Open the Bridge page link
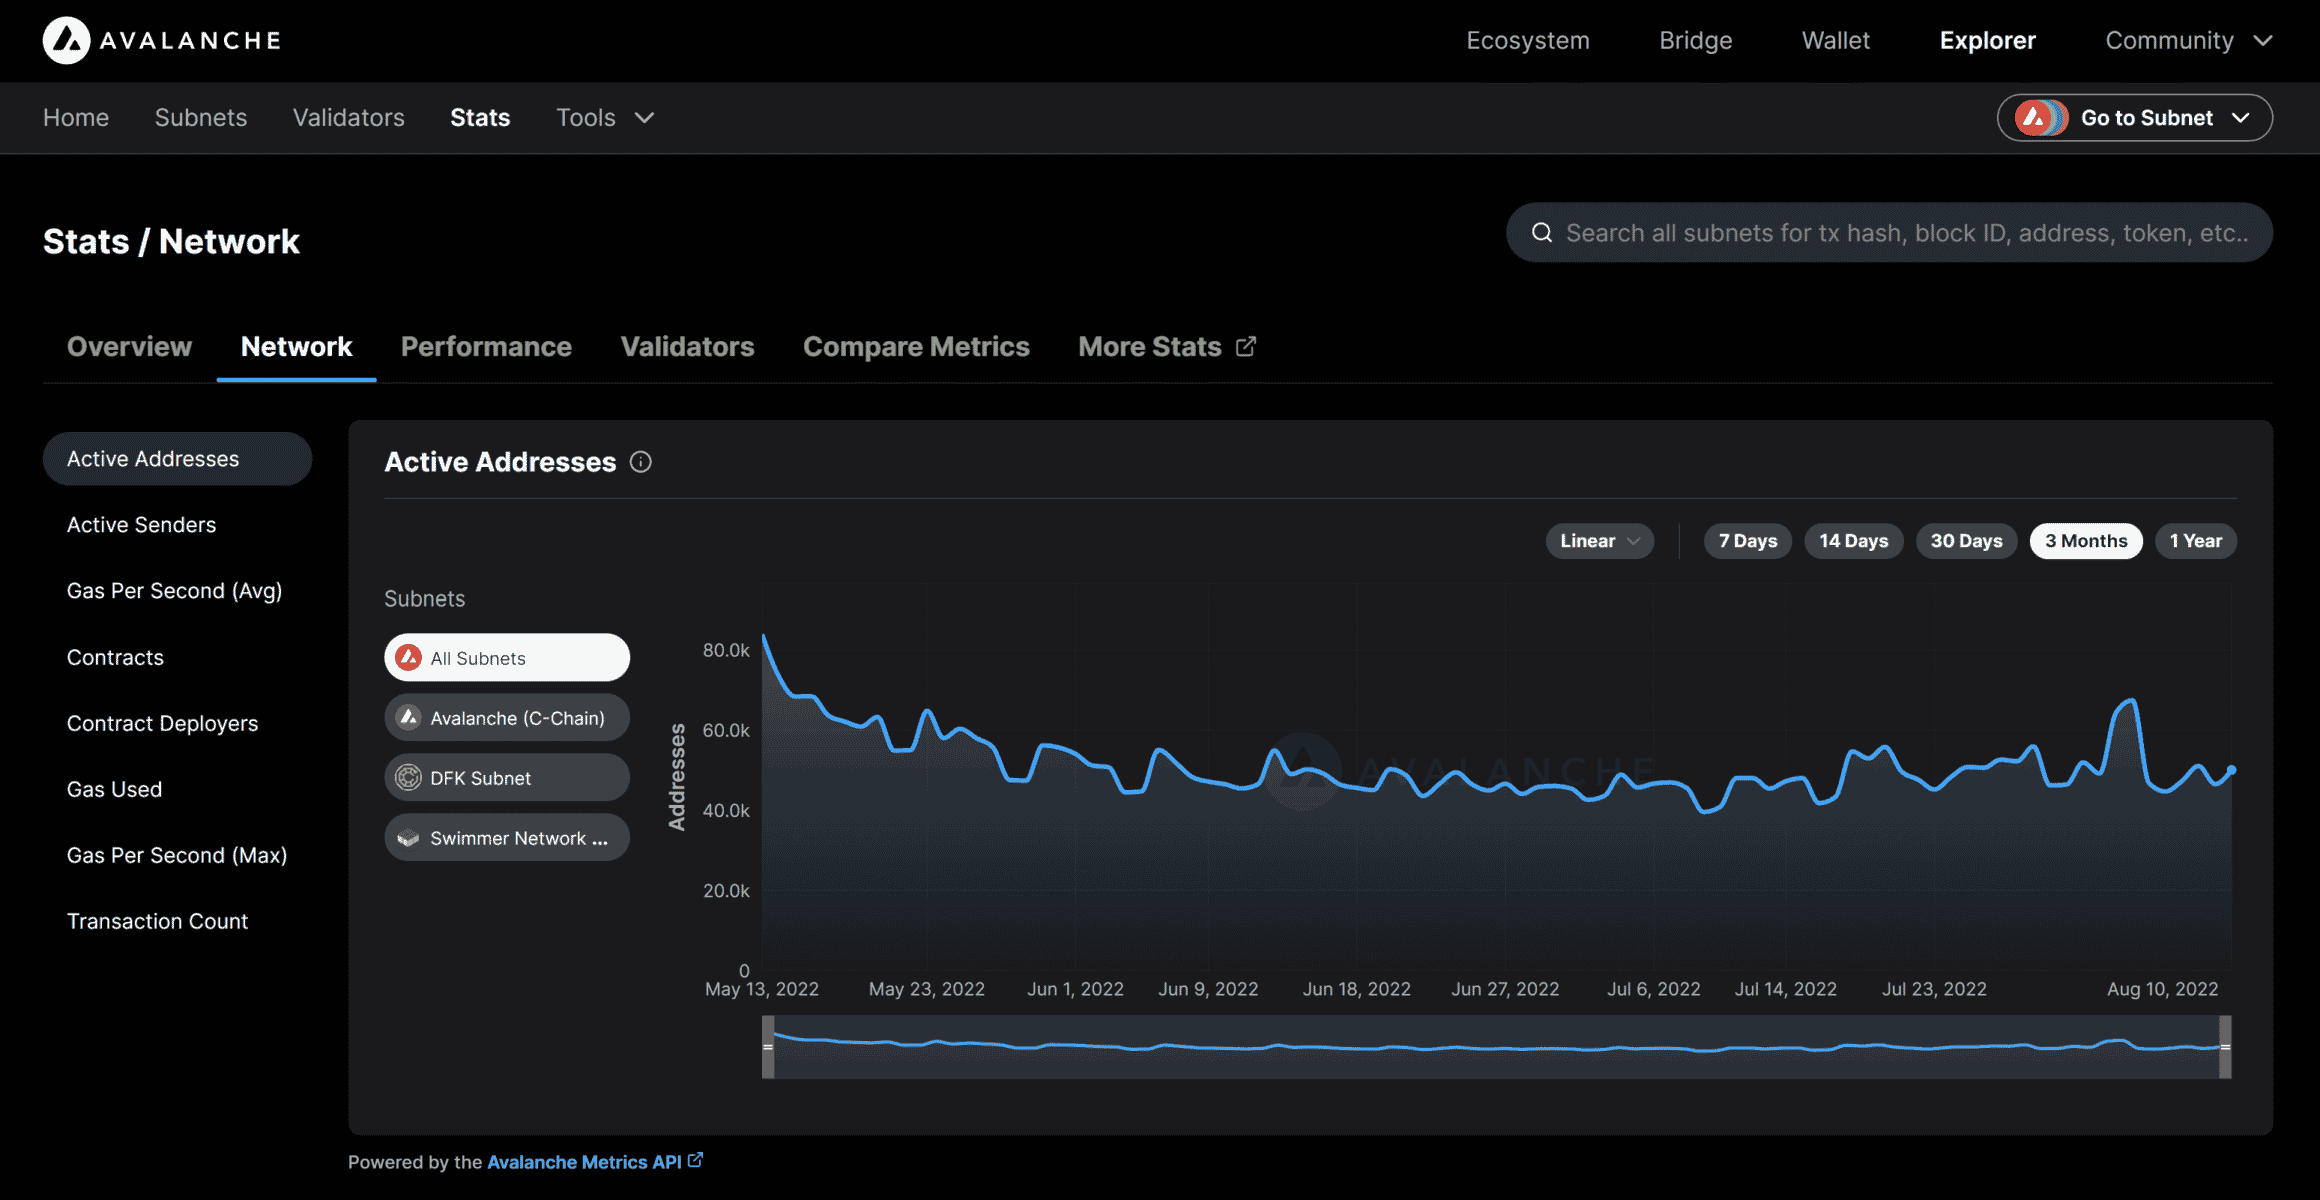Image resolution: width=2320 pixels, height=1200 pixels. [1695, 40]
